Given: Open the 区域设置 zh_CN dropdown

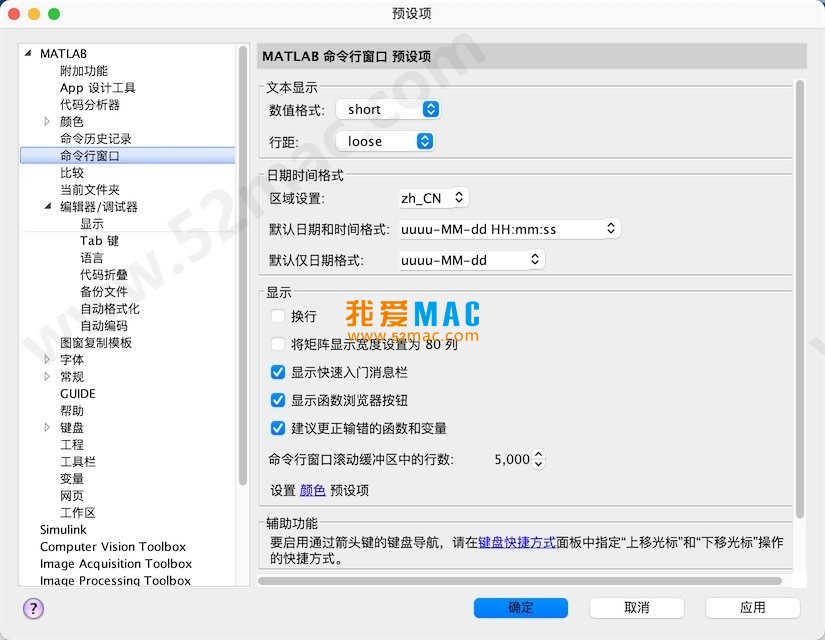Looking at the screenshot, I should click(434, 198).
